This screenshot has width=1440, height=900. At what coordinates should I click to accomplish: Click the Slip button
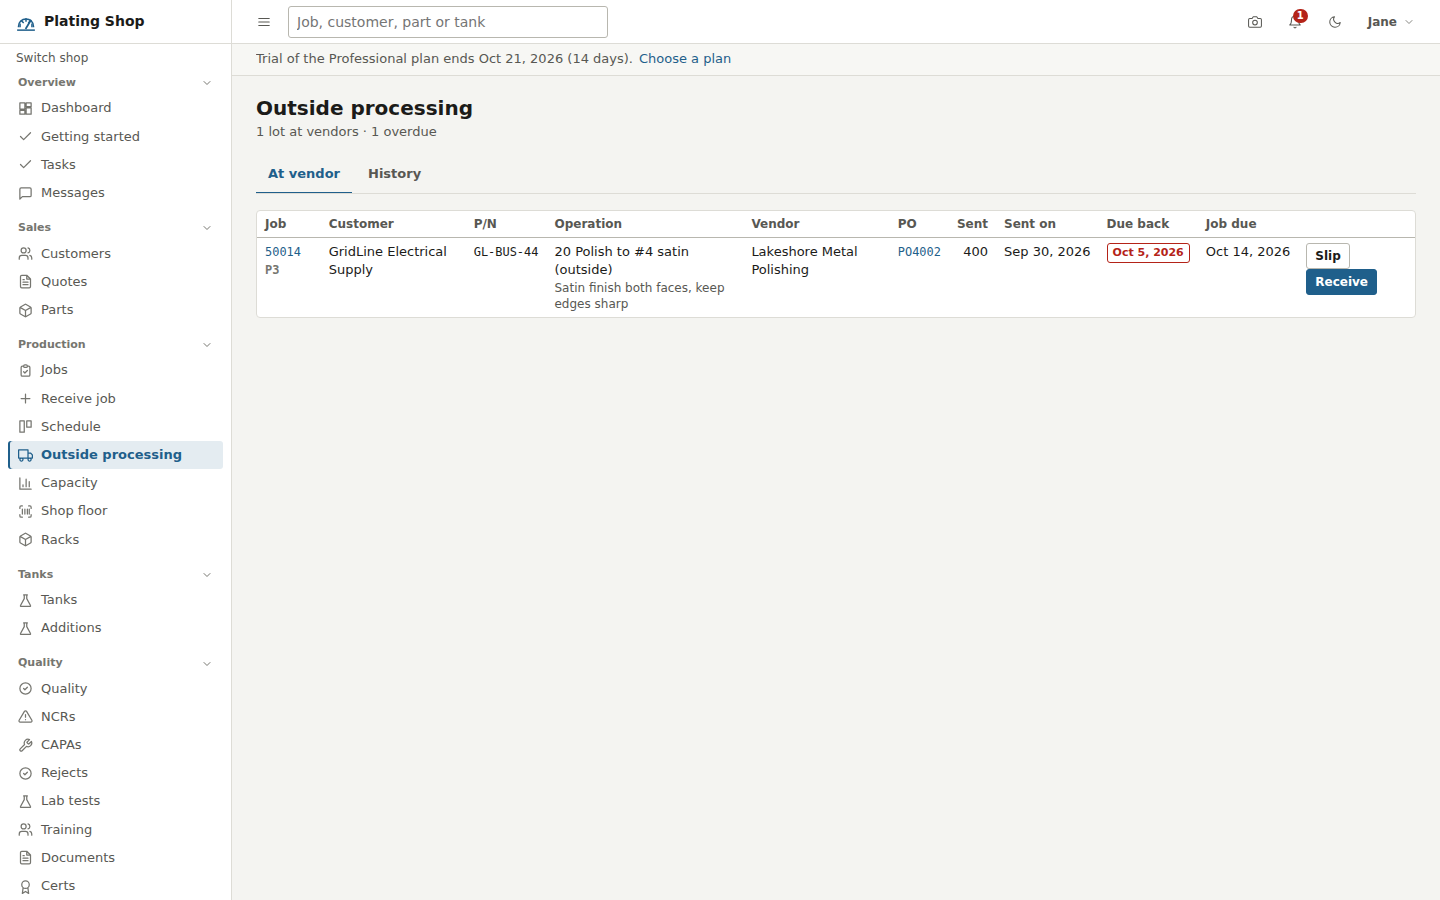(x=1328, y=256)
